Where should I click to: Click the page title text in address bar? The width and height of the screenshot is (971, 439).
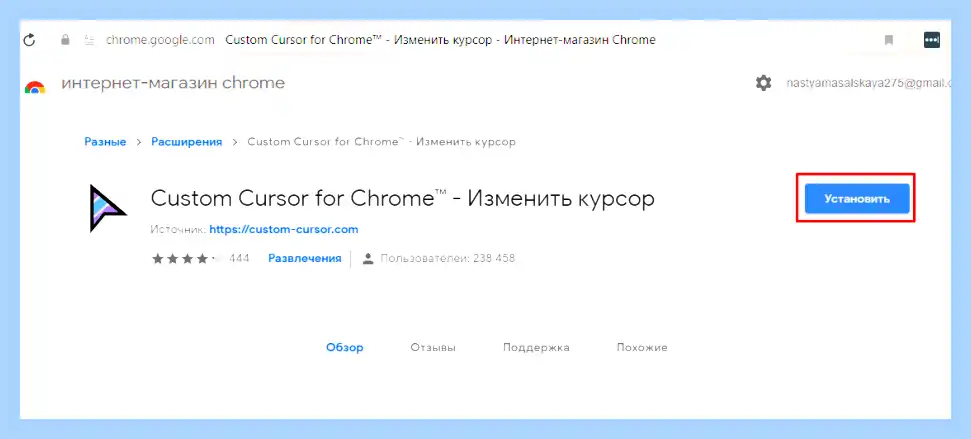point(440,40)
